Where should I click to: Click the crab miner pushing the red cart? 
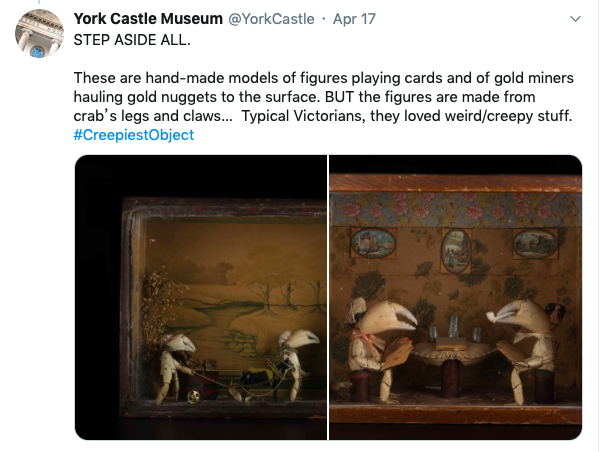[x=177, y=368]
